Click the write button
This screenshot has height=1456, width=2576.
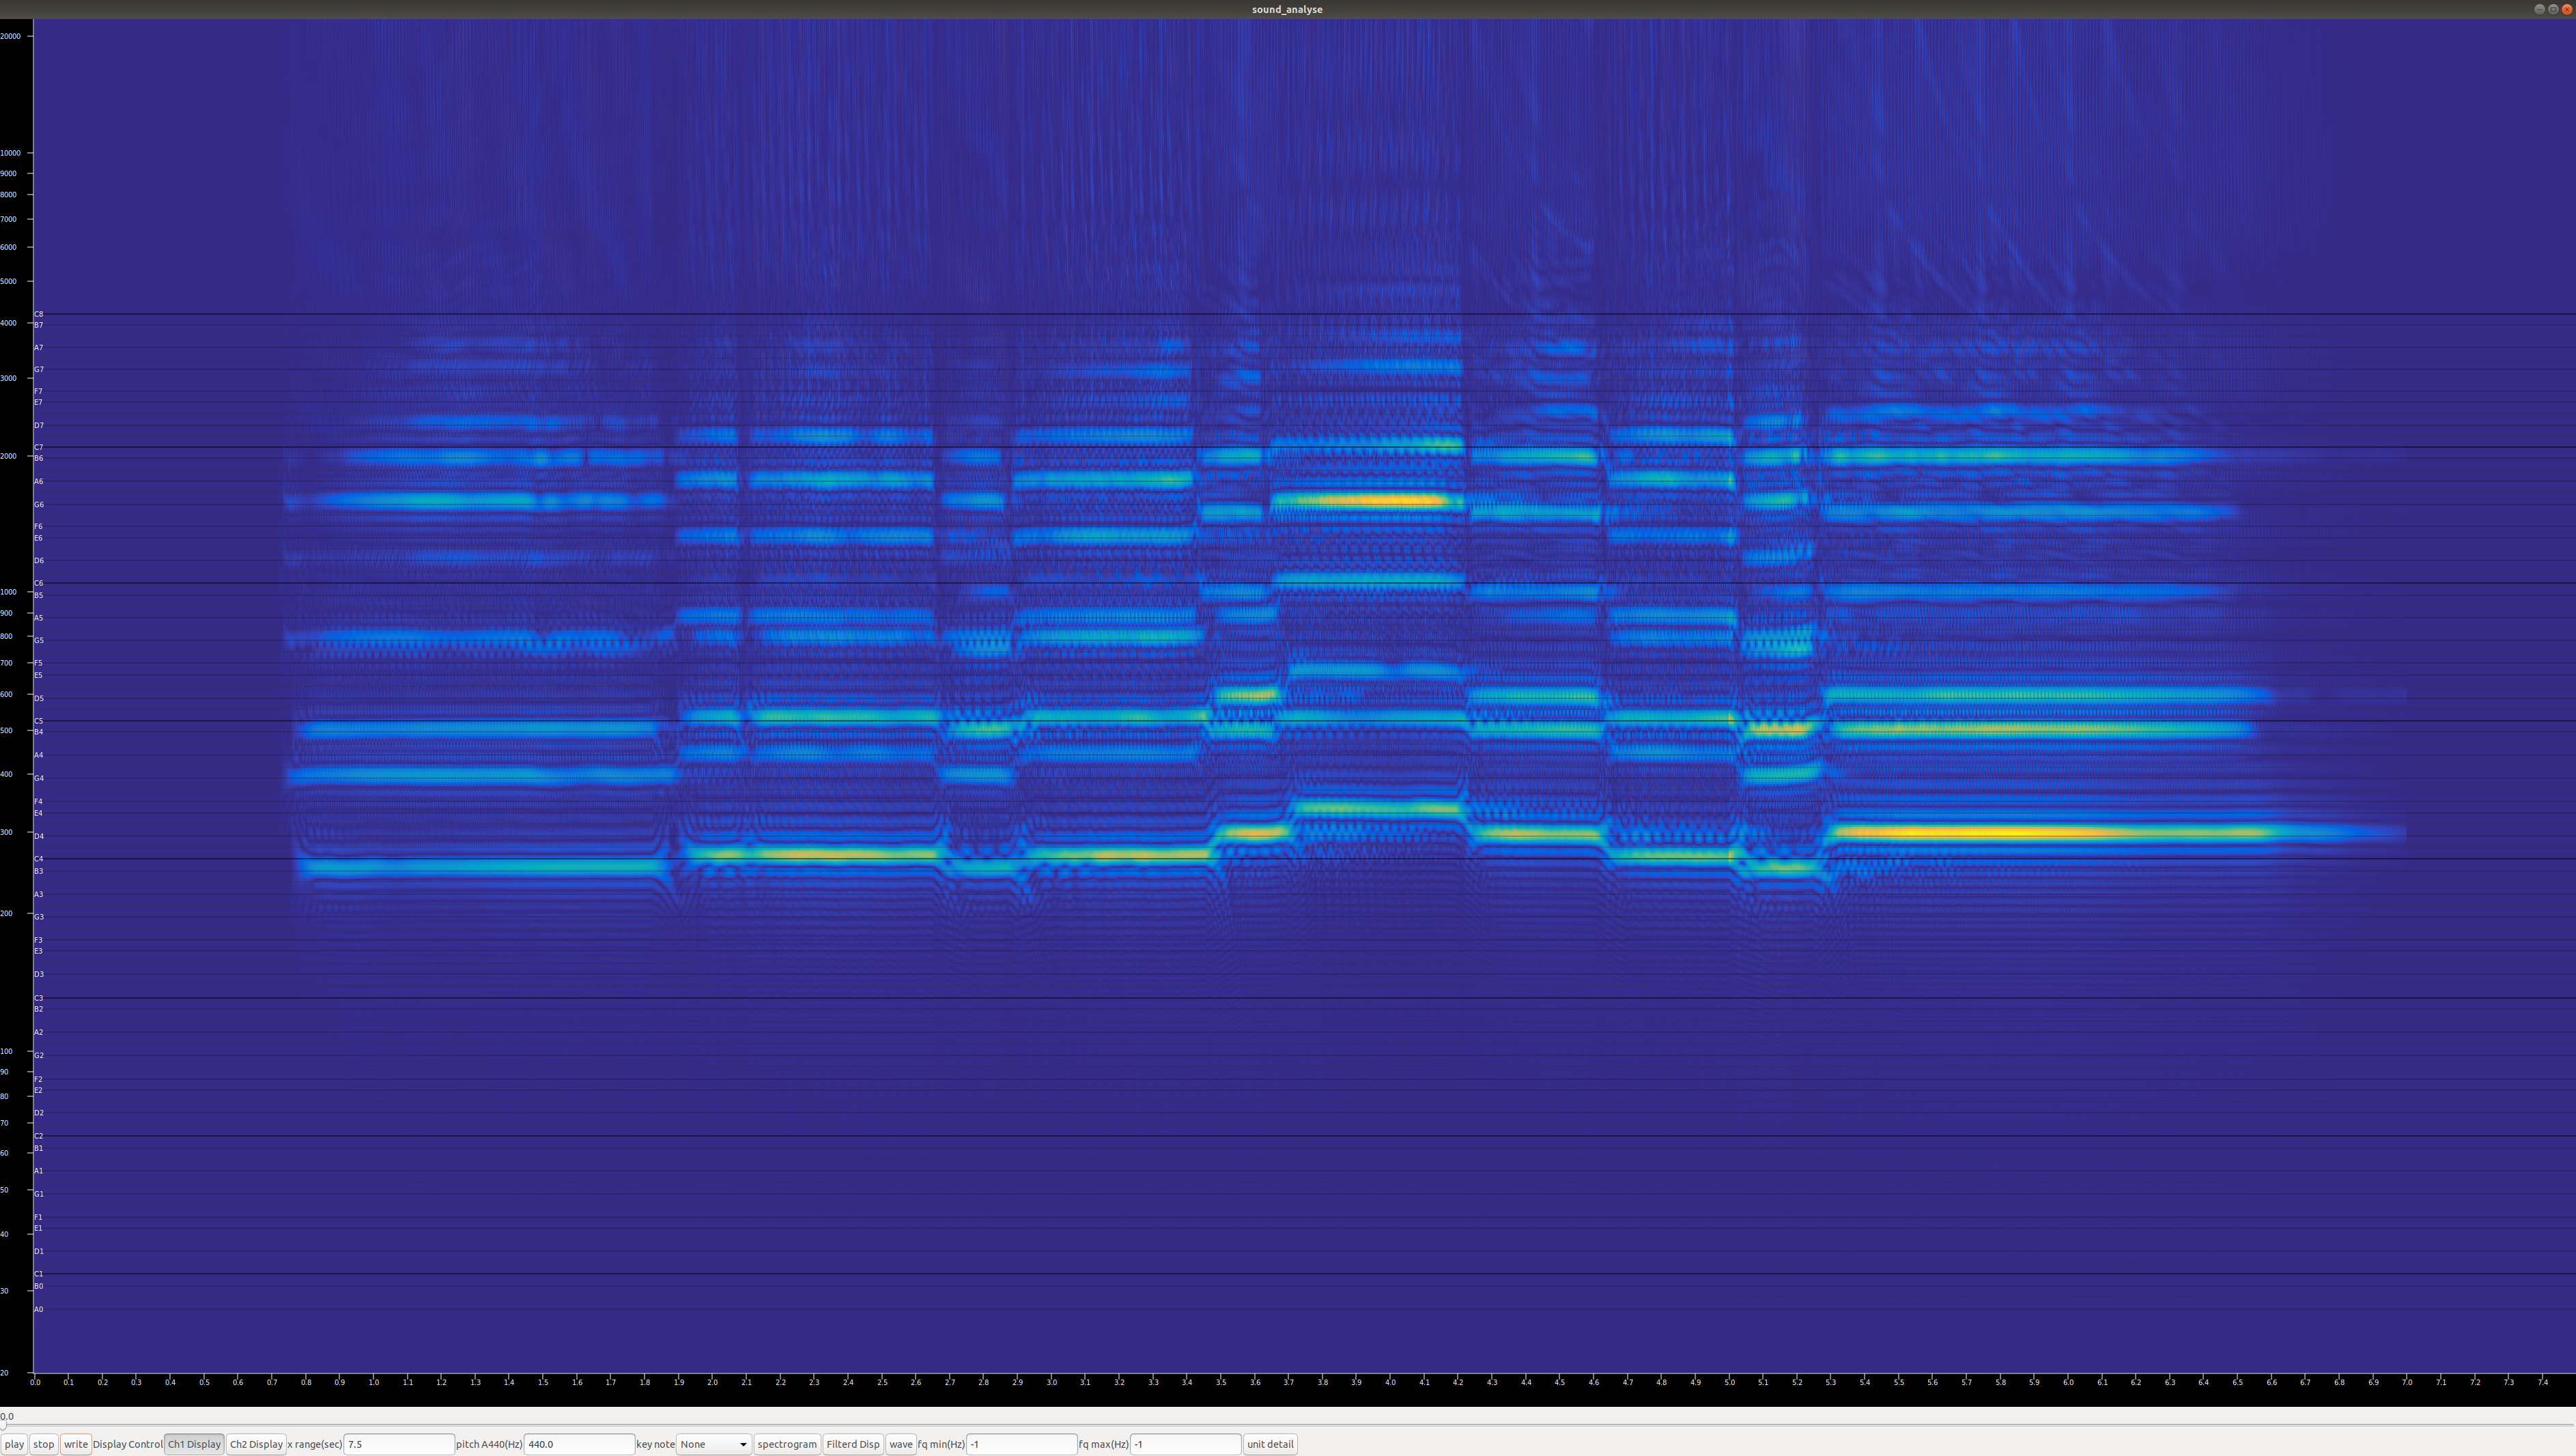75,1444
